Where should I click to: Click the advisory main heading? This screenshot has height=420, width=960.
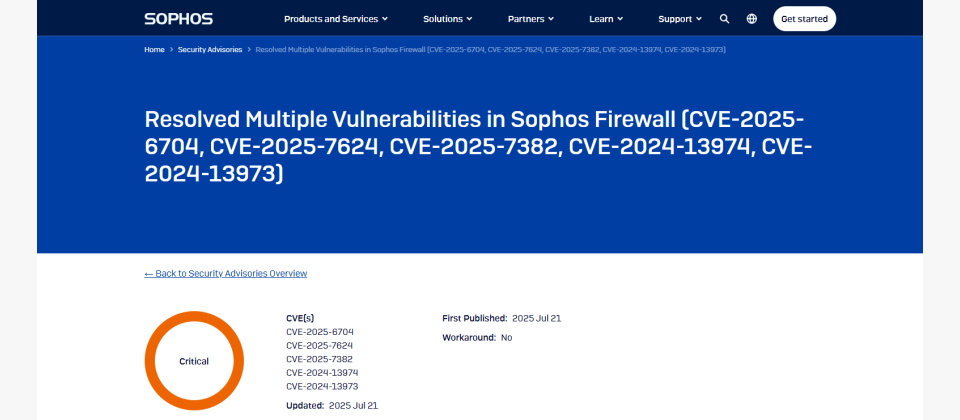tap(478, 146)
